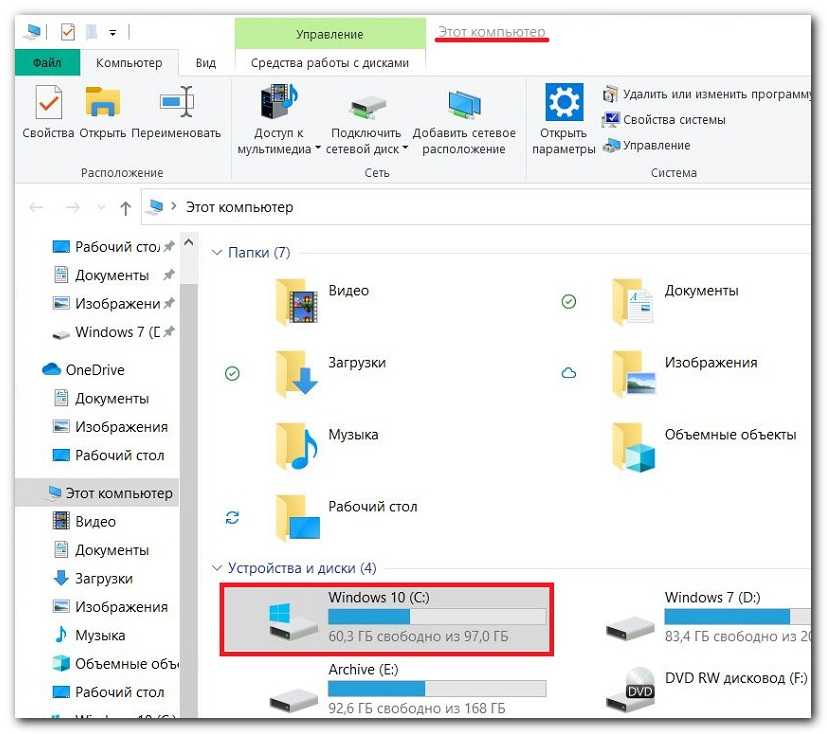Select the Загрузки folder in main pane
Viewport: 827px width, 734px height.
point(330,374)
